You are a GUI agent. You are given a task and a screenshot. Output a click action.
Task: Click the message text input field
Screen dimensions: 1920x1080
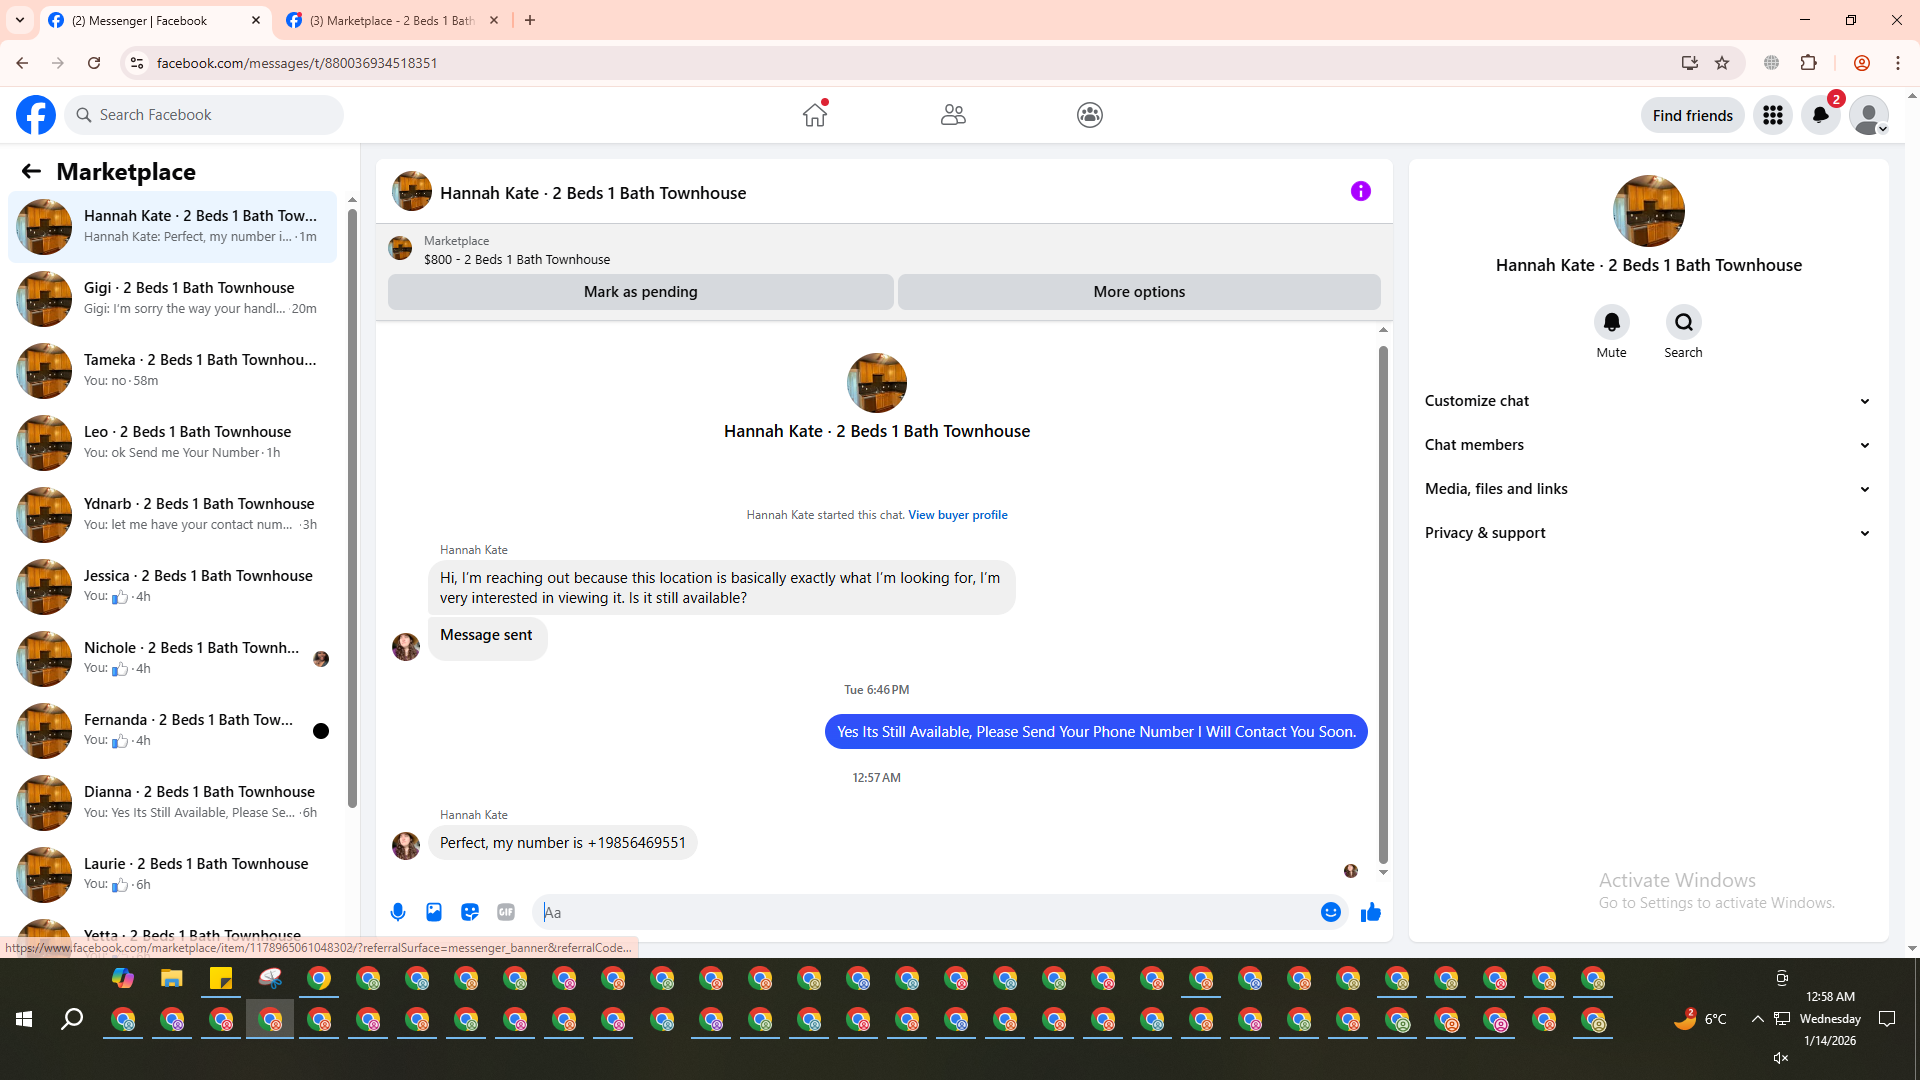(925, 912)
